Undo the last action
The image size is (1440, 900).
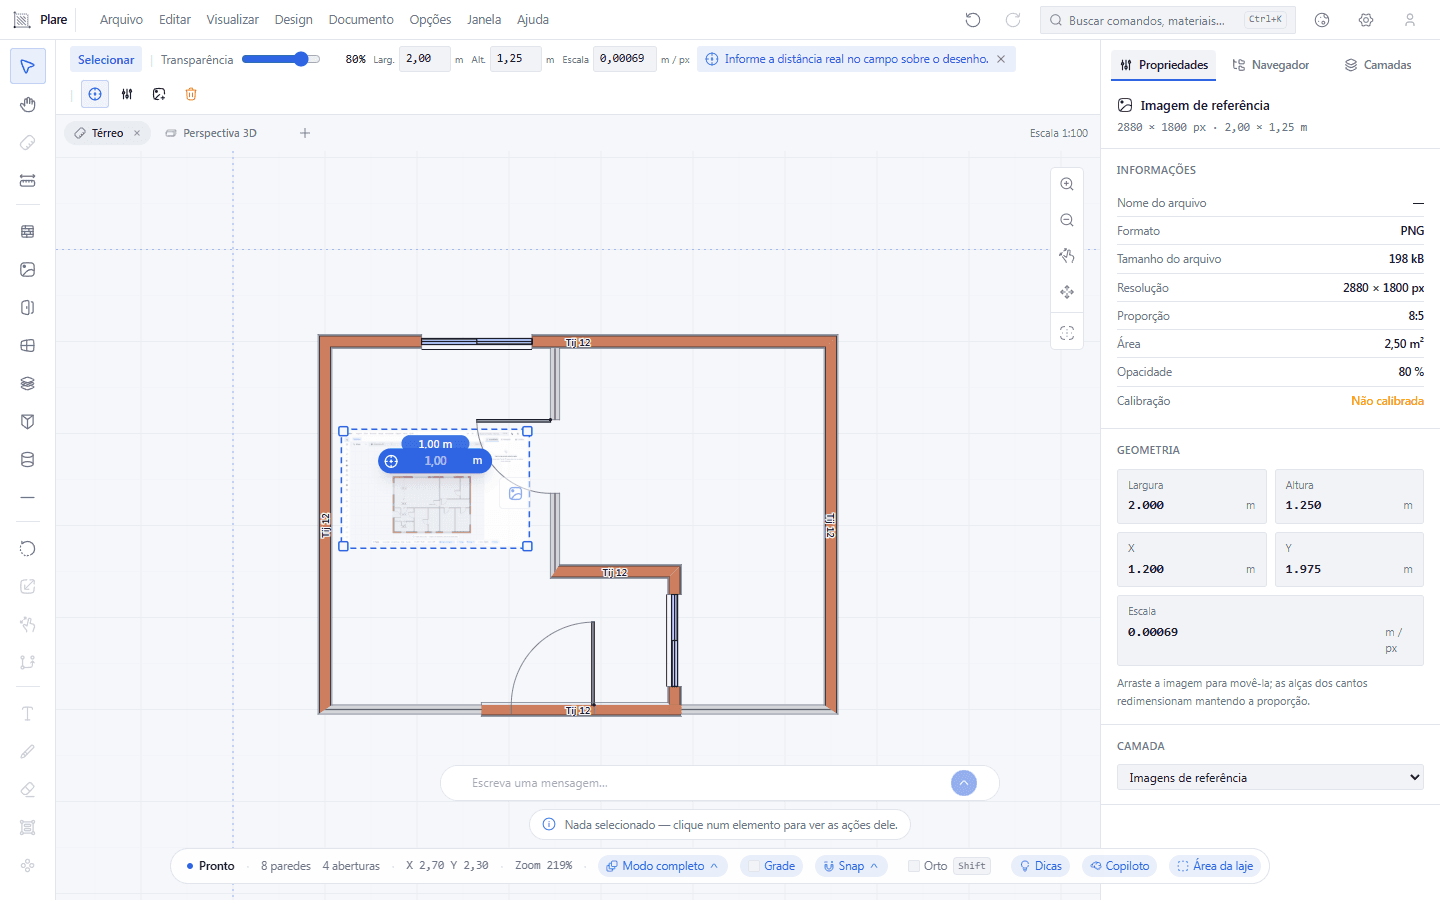pyautogui.click(x=973, y=20)
